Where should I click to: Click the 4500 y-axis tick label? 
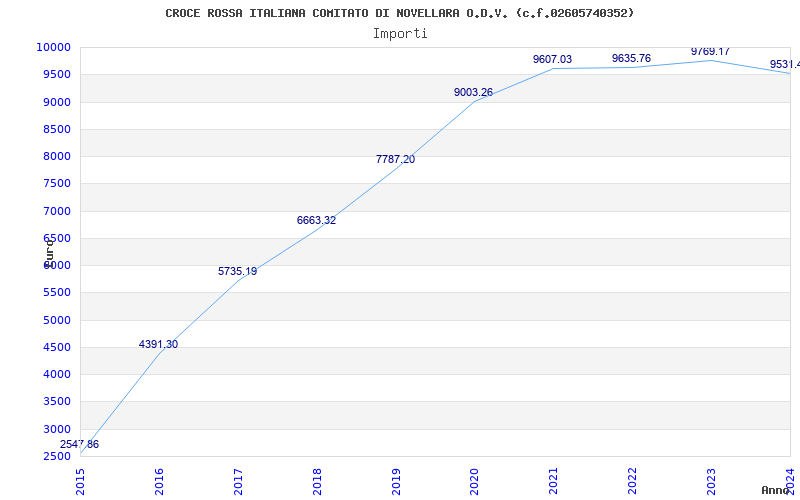[x=57, y=347]
